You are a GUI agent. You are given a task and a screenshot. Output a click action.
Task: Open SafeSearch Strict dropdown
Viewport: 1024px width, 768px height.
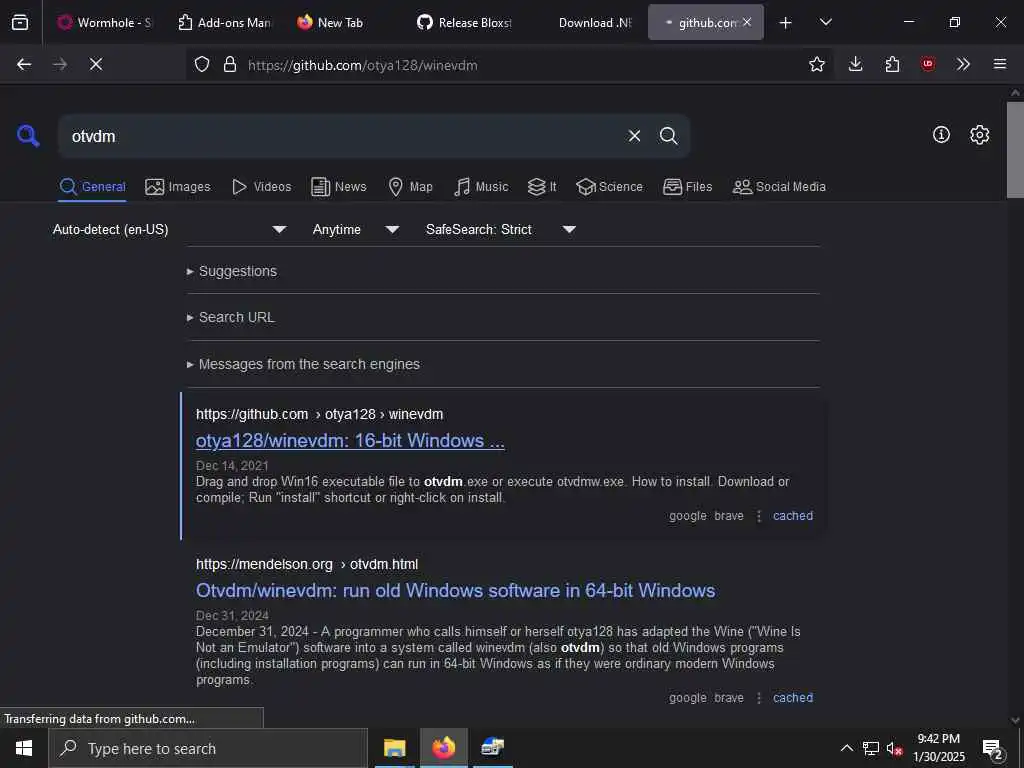click(500, 229)
